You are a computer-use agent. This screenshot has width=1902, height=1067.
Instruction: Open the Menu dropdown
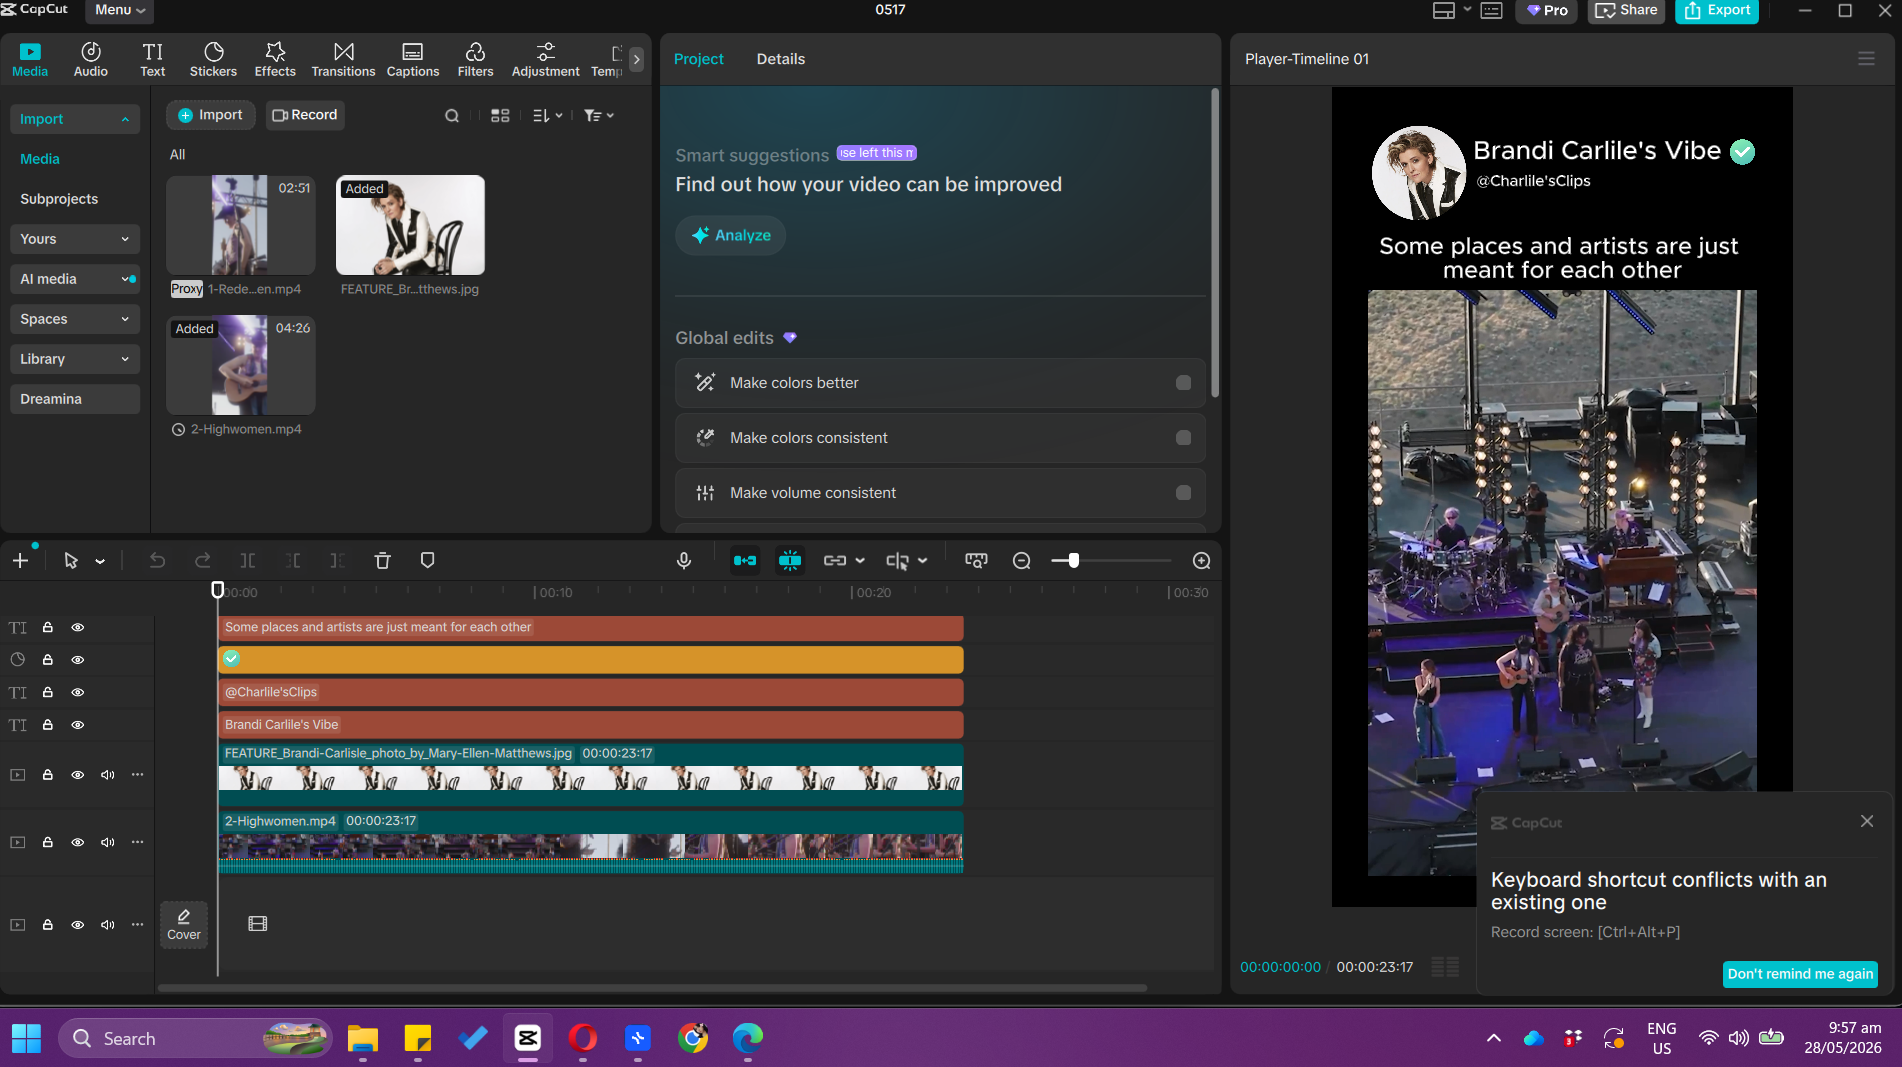120,10
